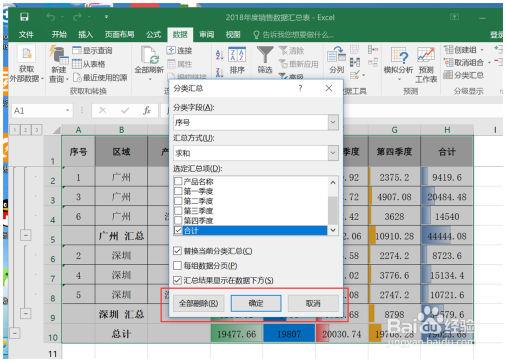Switch to the 页面布局 tab
The image size is (506, 362).
[119, 34]
